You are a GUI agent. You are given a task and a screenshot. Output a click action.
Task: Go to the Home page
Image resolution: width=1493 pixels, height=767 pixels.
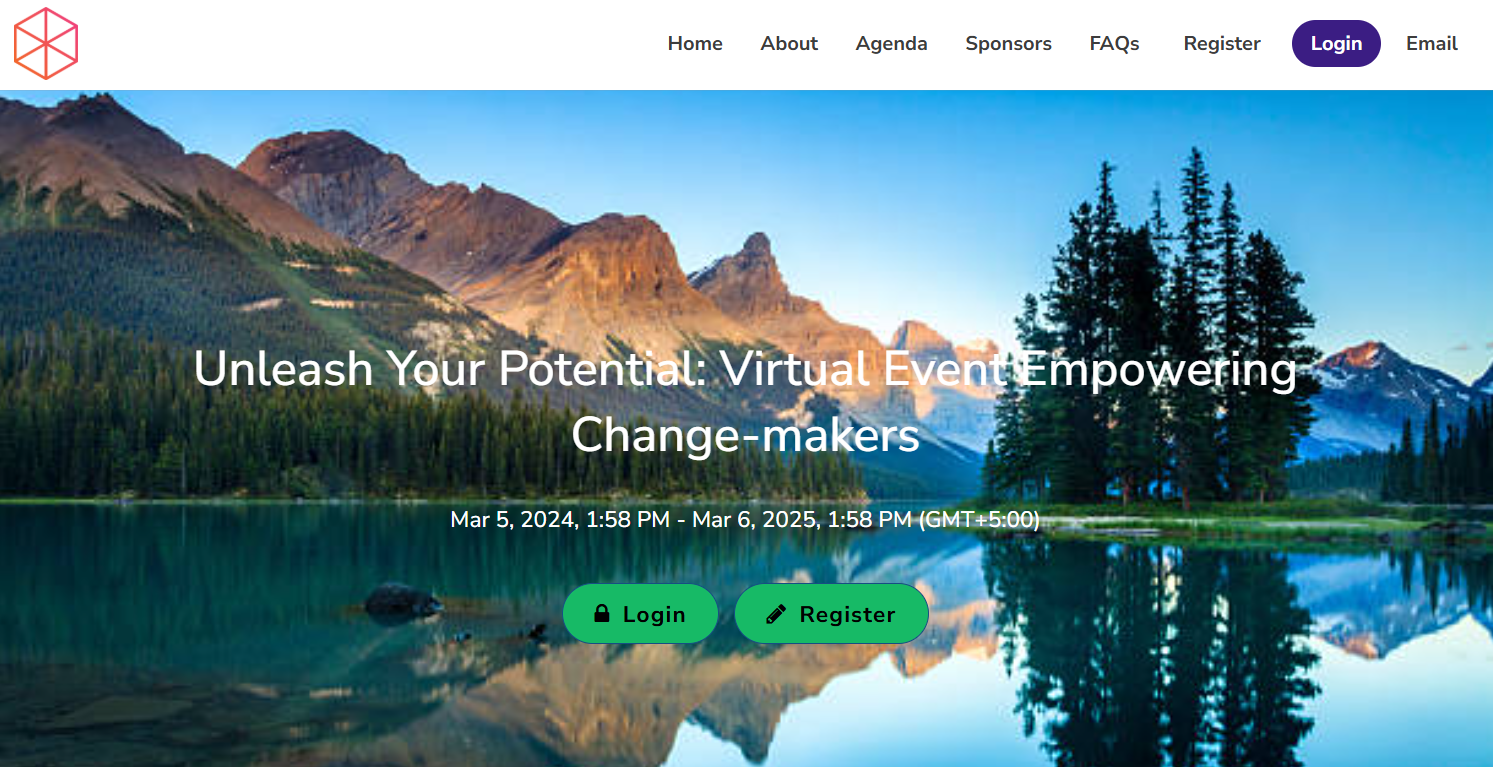point(695,44)
